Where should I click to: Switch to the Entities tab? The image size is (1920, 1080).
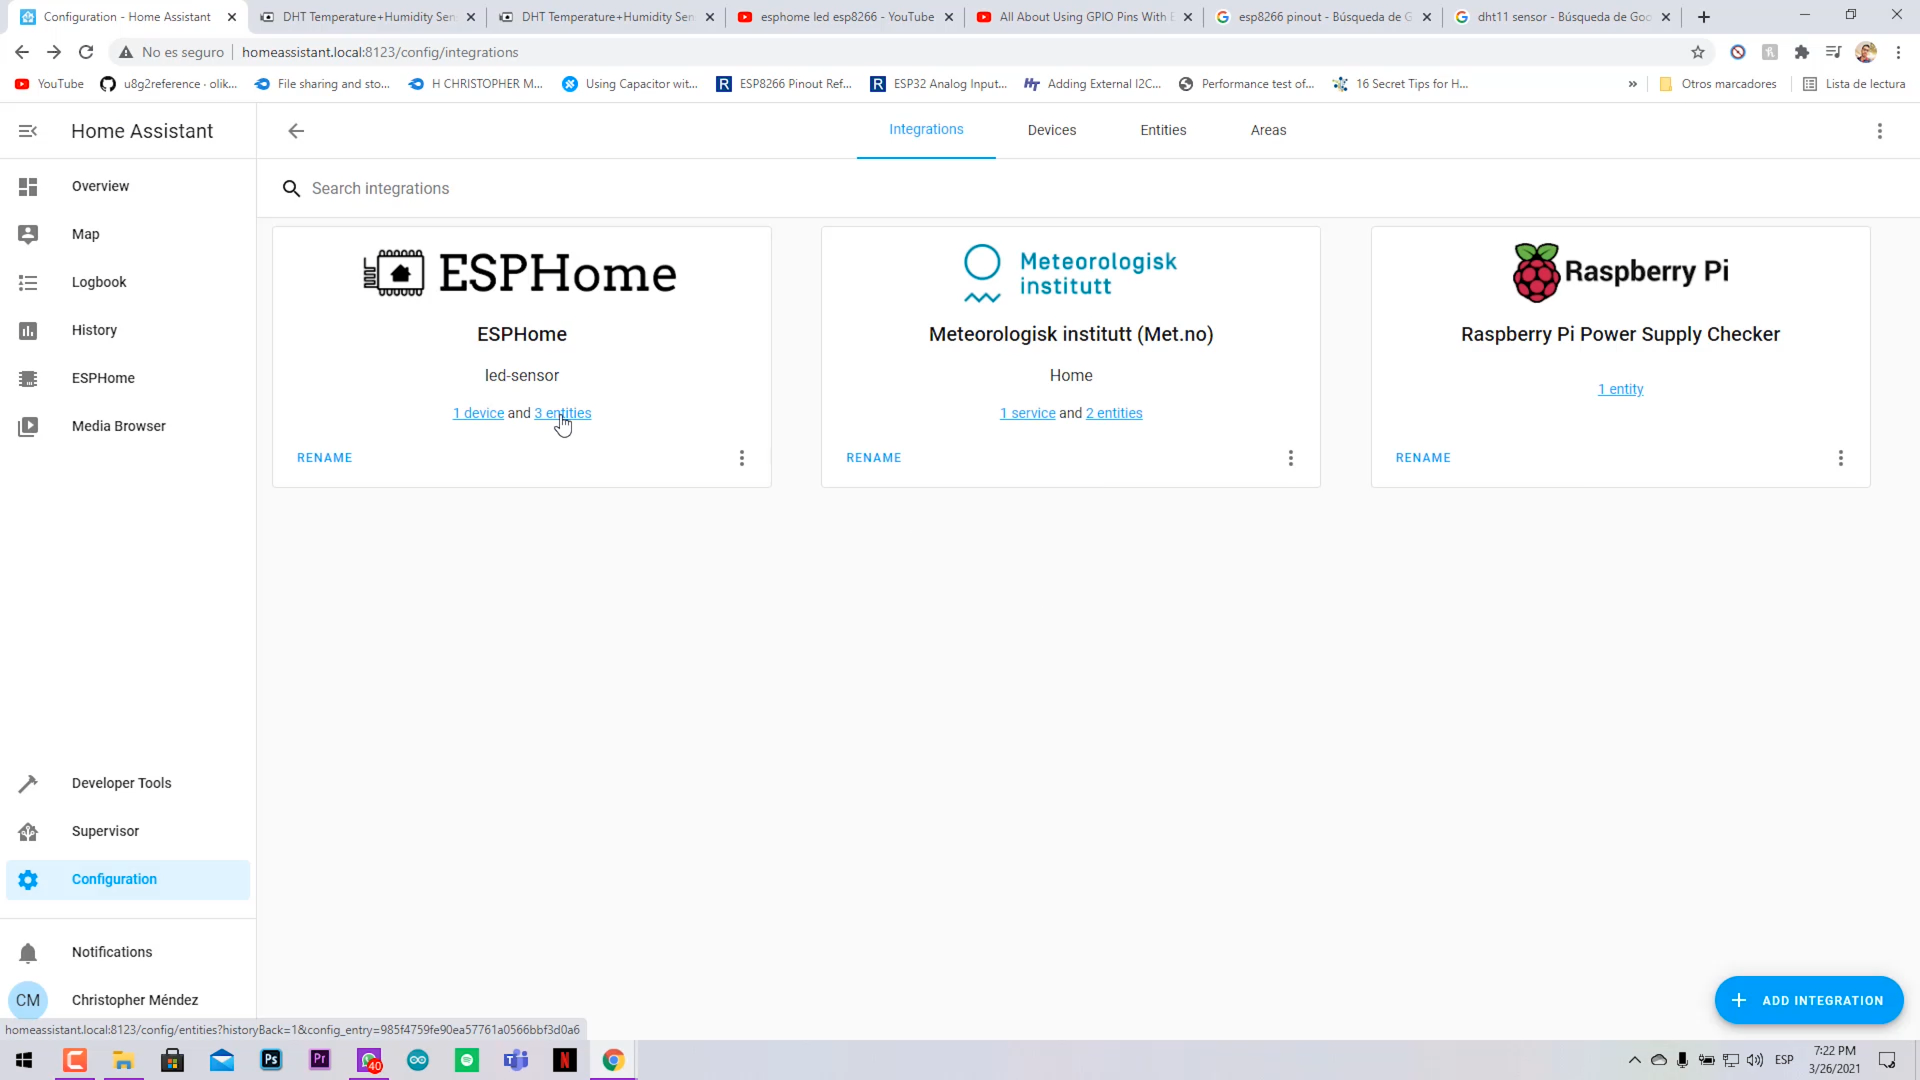coord(1163,131)
